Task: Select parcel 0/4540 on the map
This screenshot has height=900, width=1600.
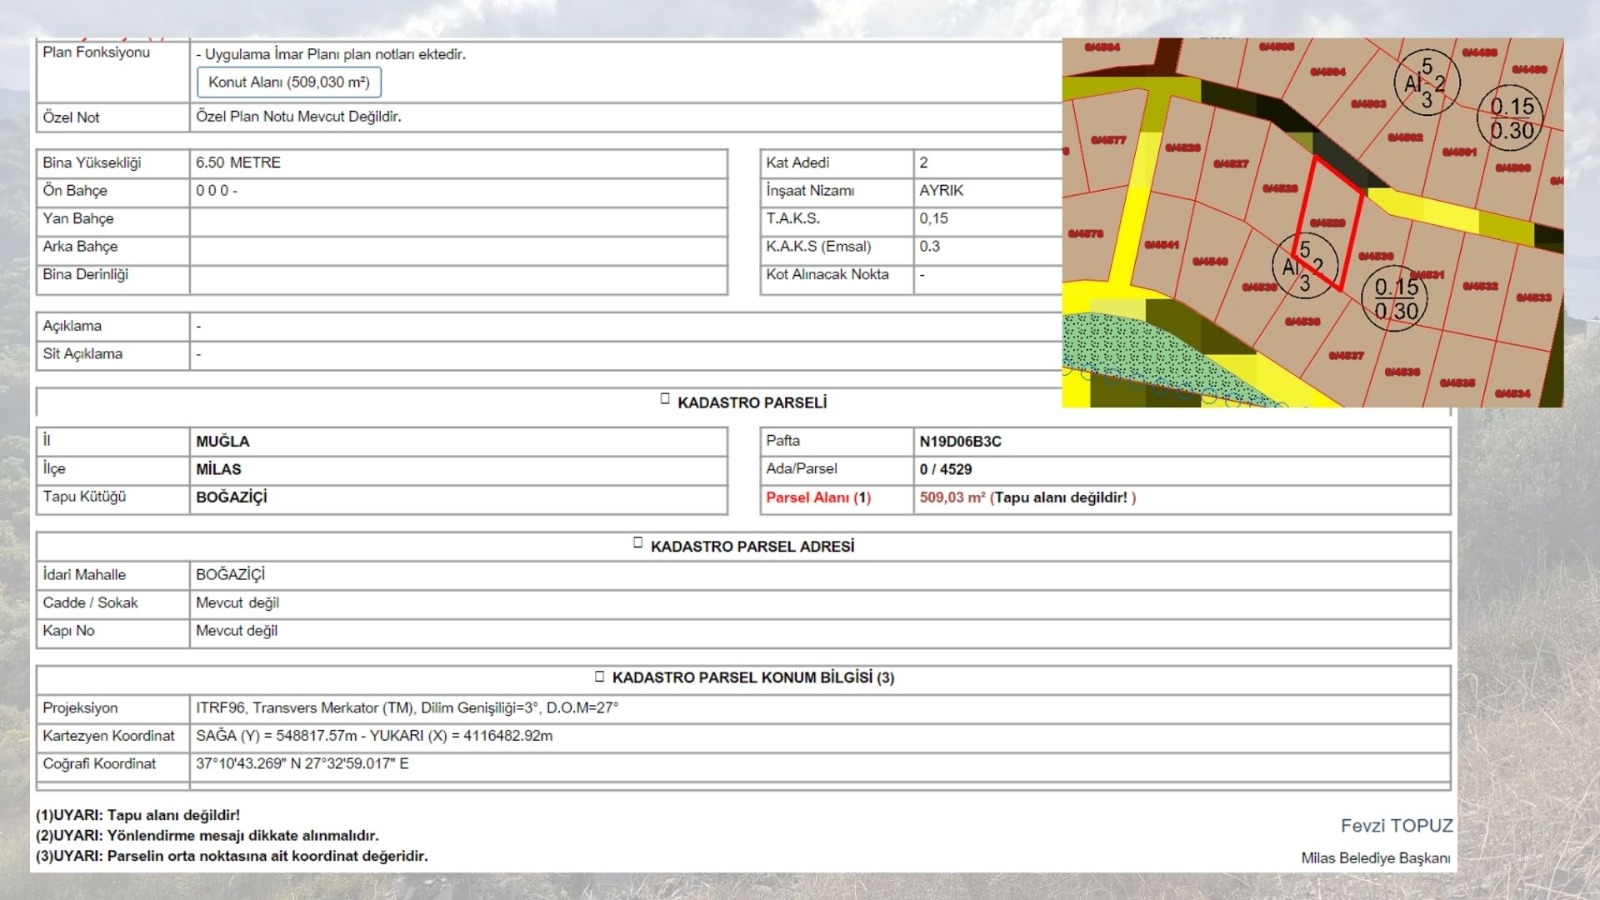Action: (x=1210, y=261)
